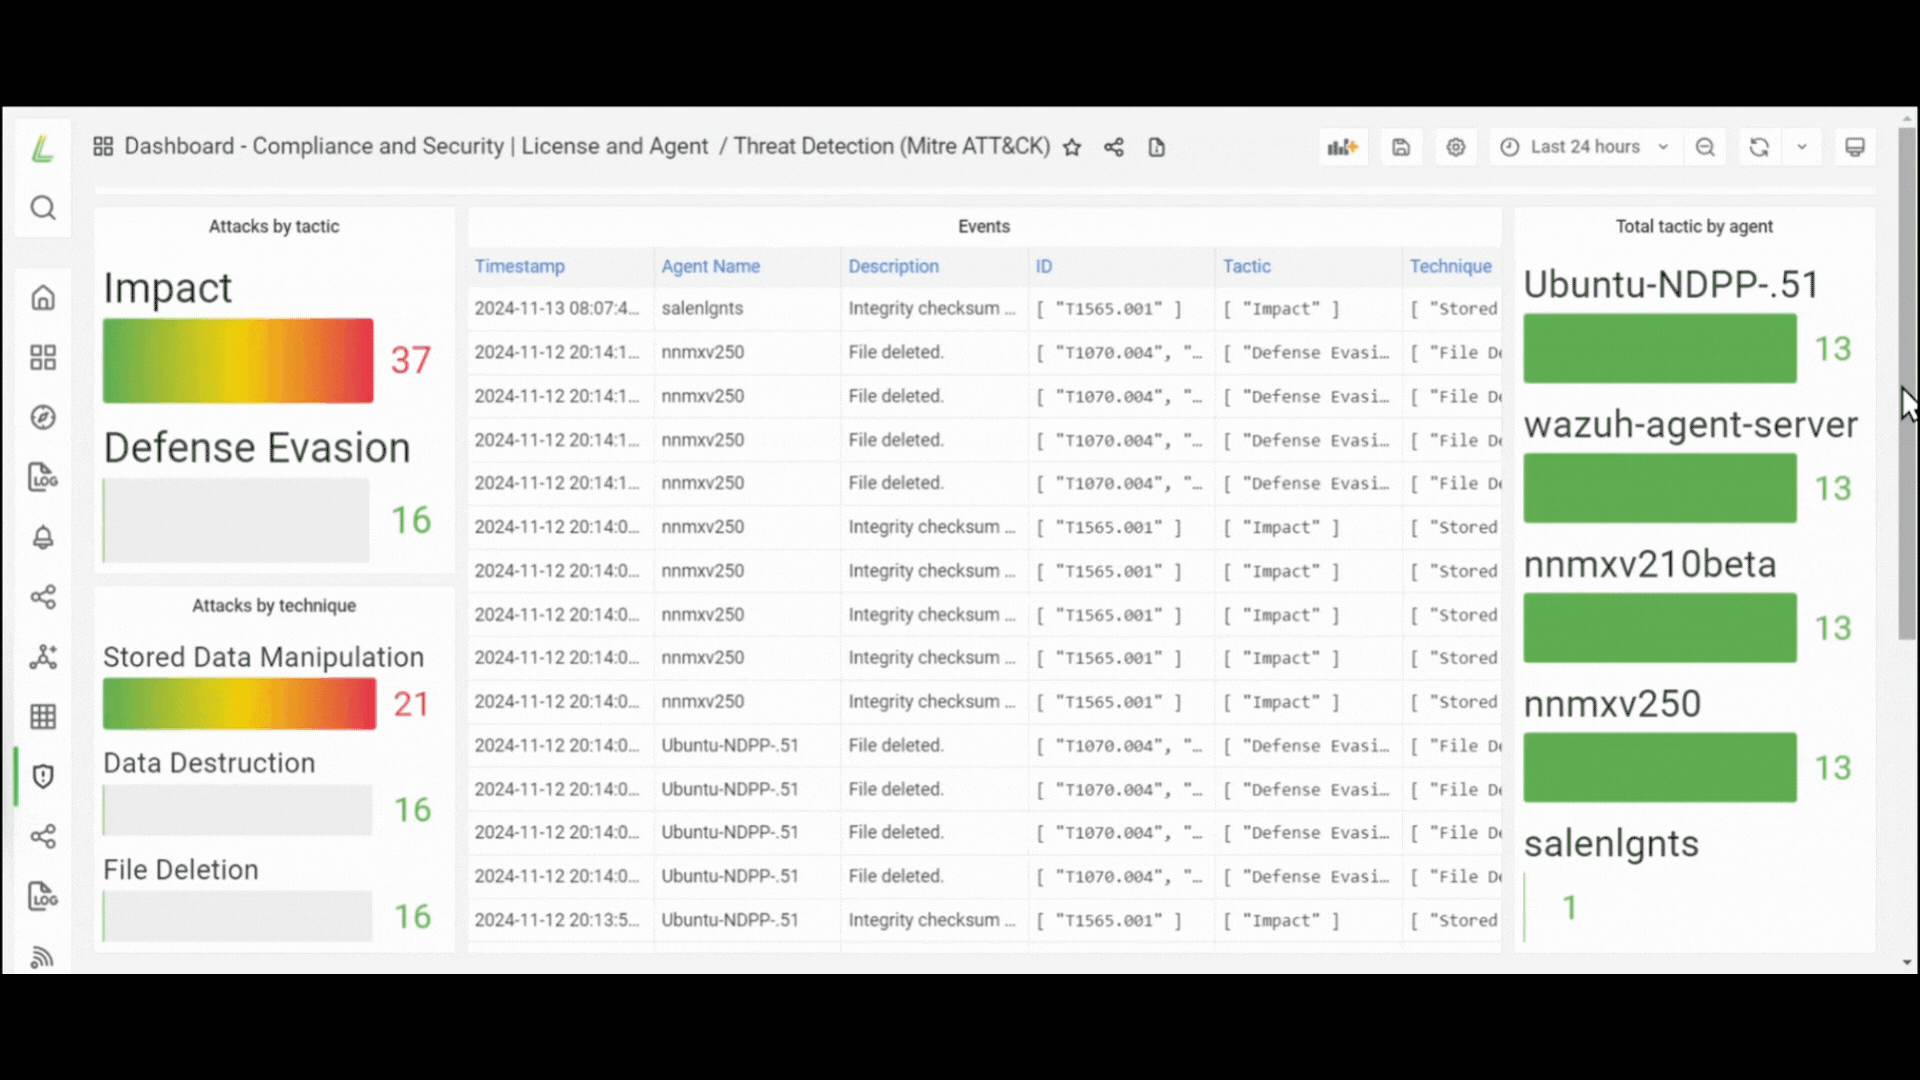The height and width of the screenshot is (1080, 1920).
Task: Expand the refresh interval dropdown arrow
Action: click(1801, 147)
